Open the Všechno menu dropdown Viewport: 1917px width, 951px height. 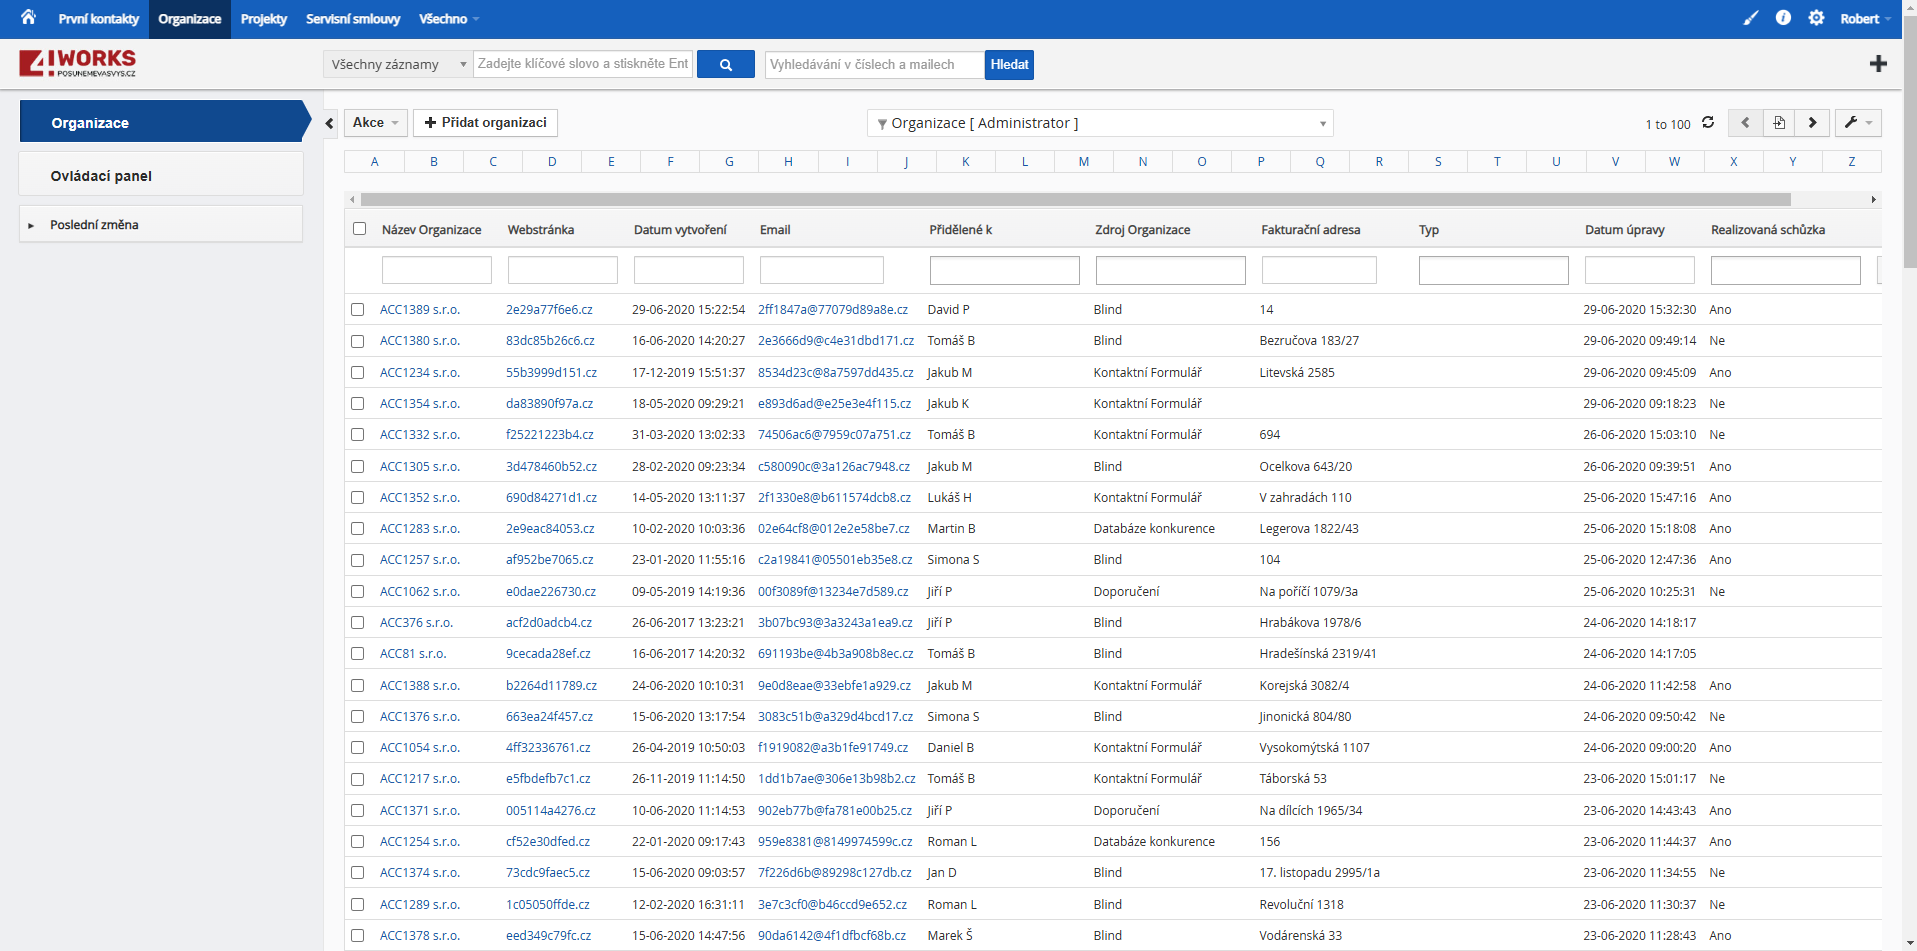coord(449,19)
